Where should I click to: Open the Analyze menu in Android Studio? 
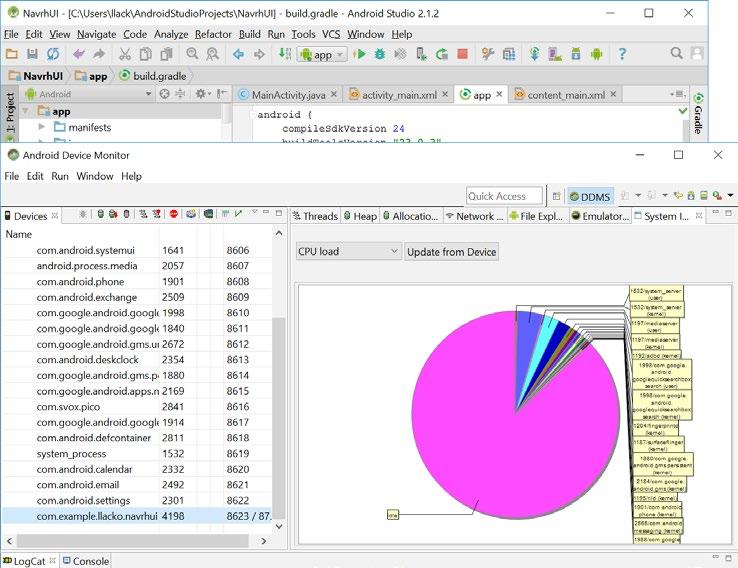pyautogui.click(x=171, y=34)
